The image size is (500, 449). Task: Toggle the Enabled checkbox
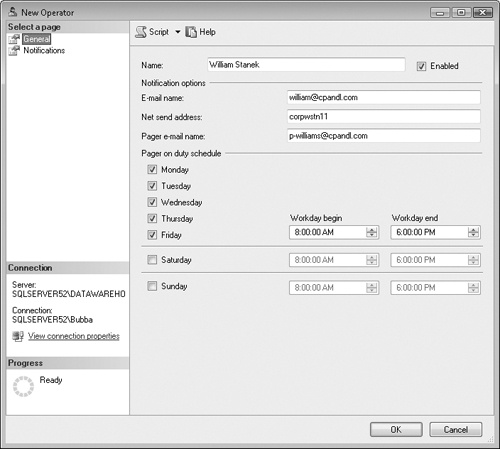click(421, 66)
